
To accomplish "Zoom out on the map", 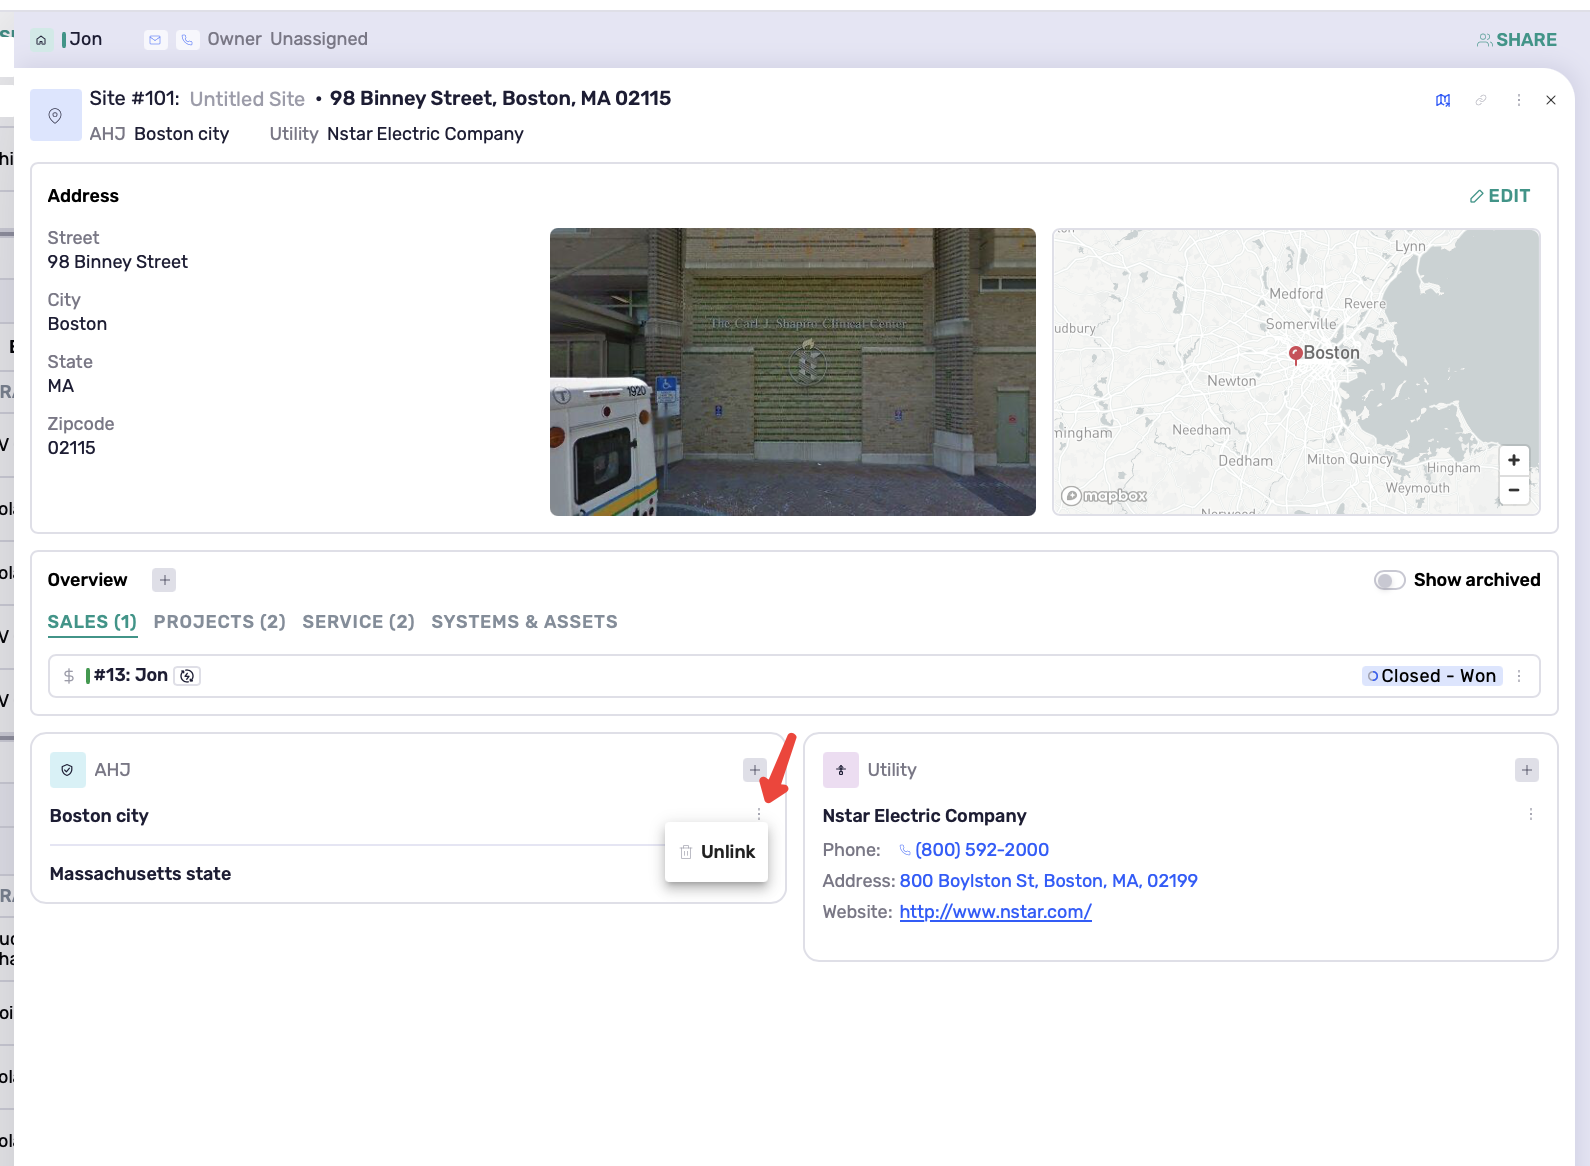I will point(1514,490).
